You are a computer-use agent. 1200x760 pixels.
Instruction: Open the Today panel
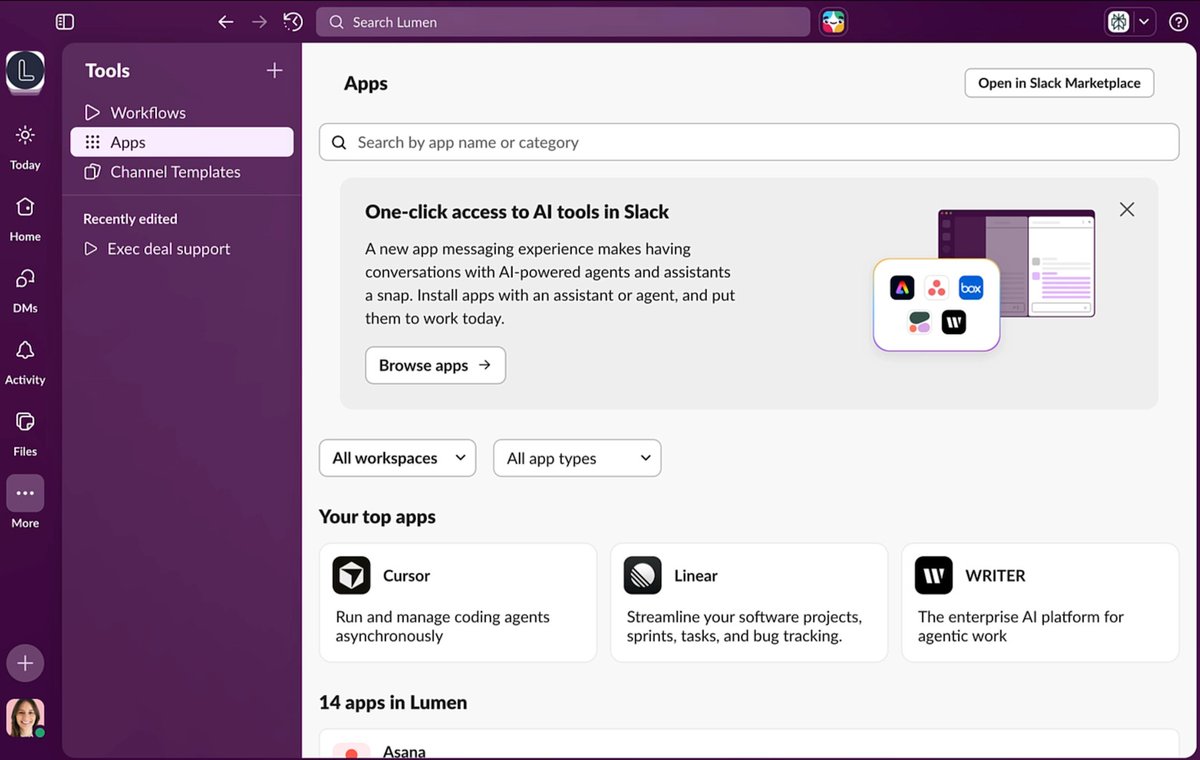[x=24, y=146]
